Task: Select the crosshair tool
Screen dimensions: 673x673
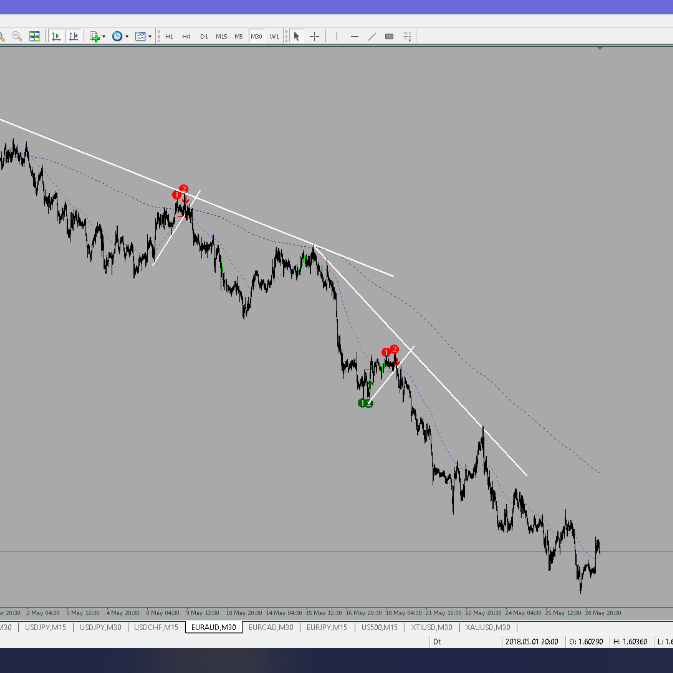Action: pyautogui.click(x=314, y=36)
